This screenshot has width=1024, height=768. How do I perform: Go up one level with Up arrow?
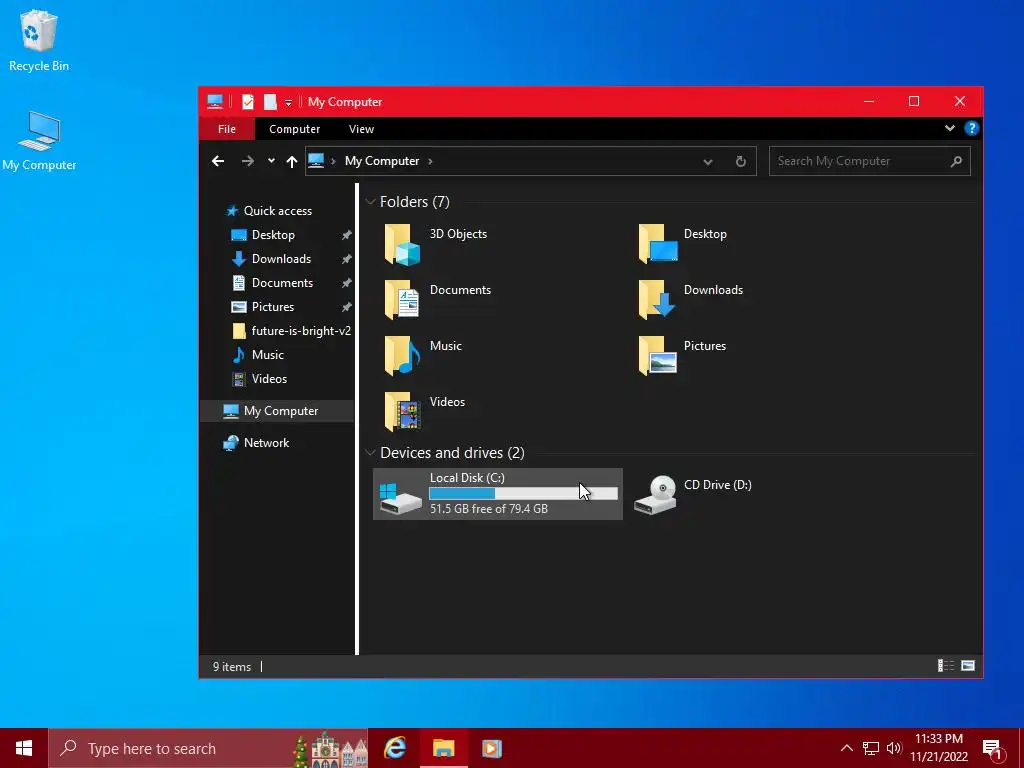coord(291,161)
